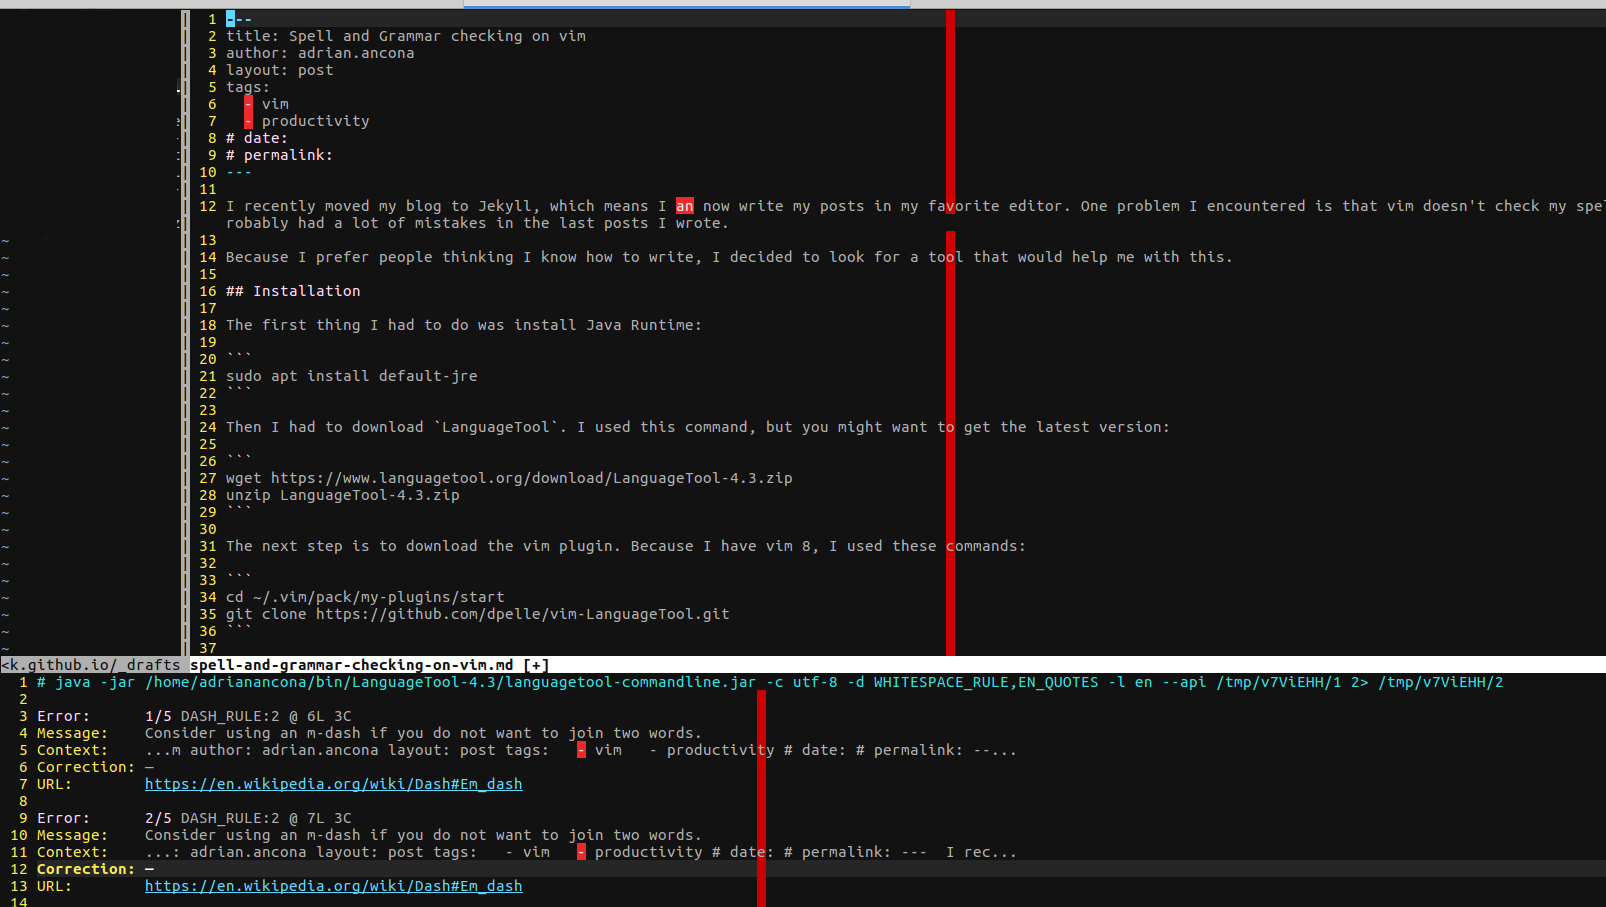The width and height of the screenshot is (1606, 907).
Task: Click the "1/5 DASH_RULE:2 @ 6L 3C" error entry
Action: [x=248, y=716]
